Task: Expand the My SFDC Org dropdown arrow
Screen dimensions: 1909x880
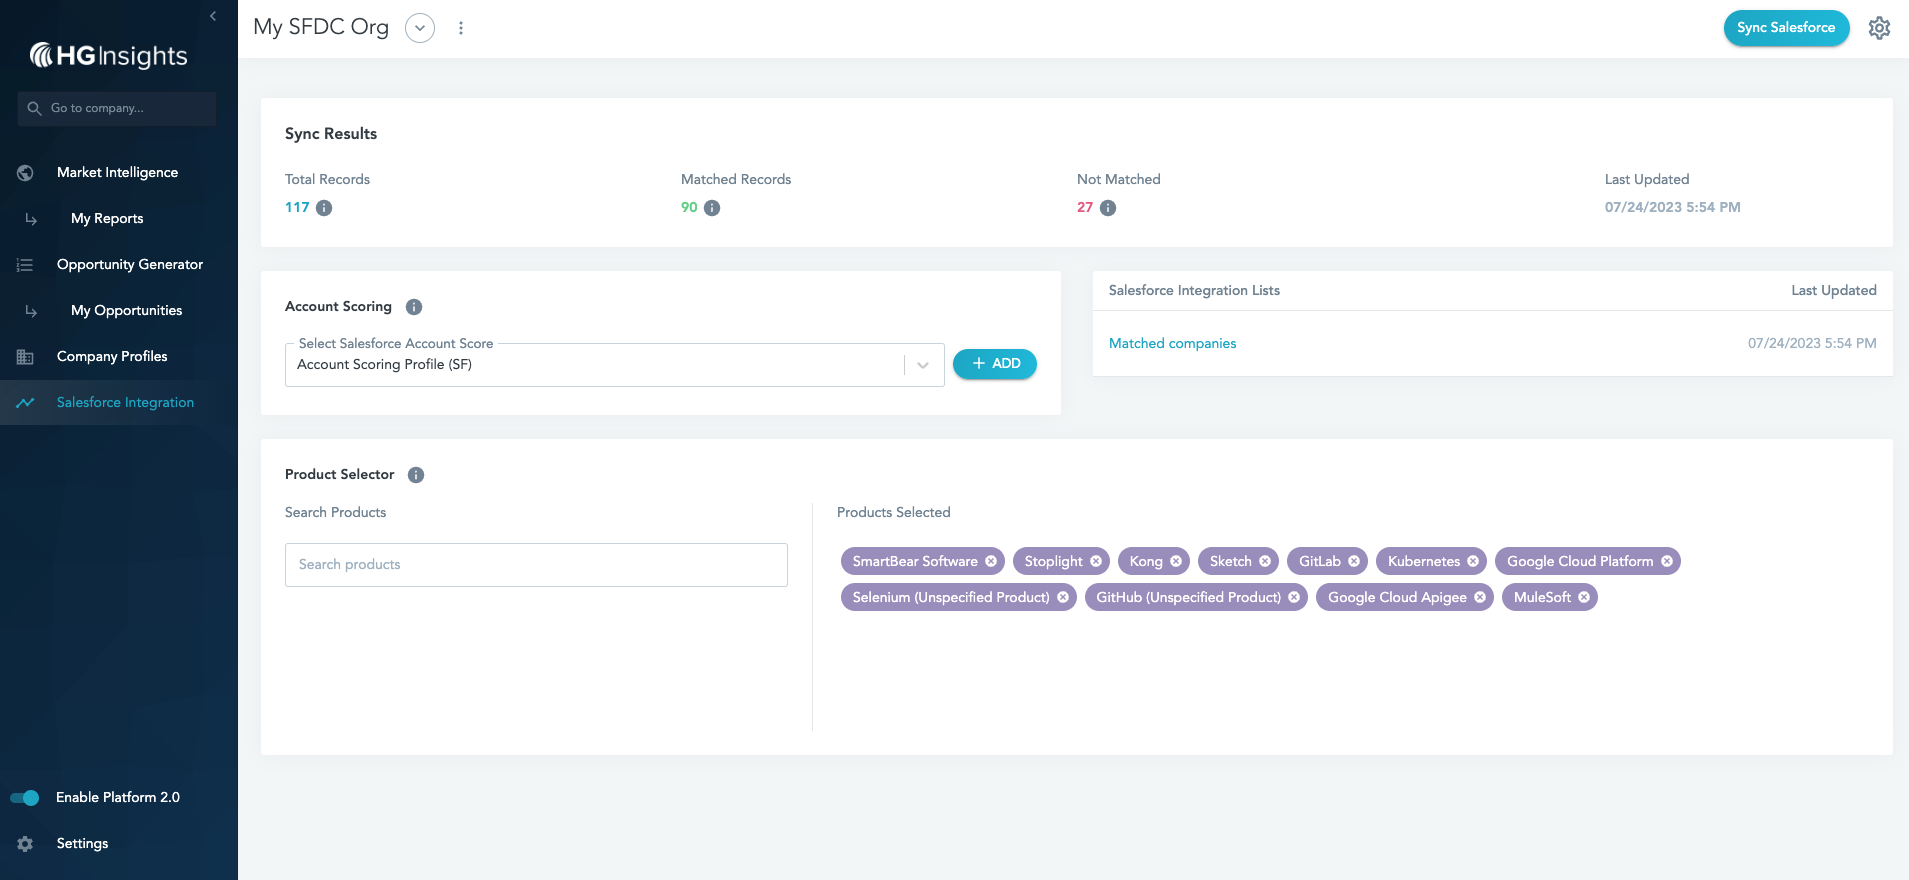Action: pos(420,28)
